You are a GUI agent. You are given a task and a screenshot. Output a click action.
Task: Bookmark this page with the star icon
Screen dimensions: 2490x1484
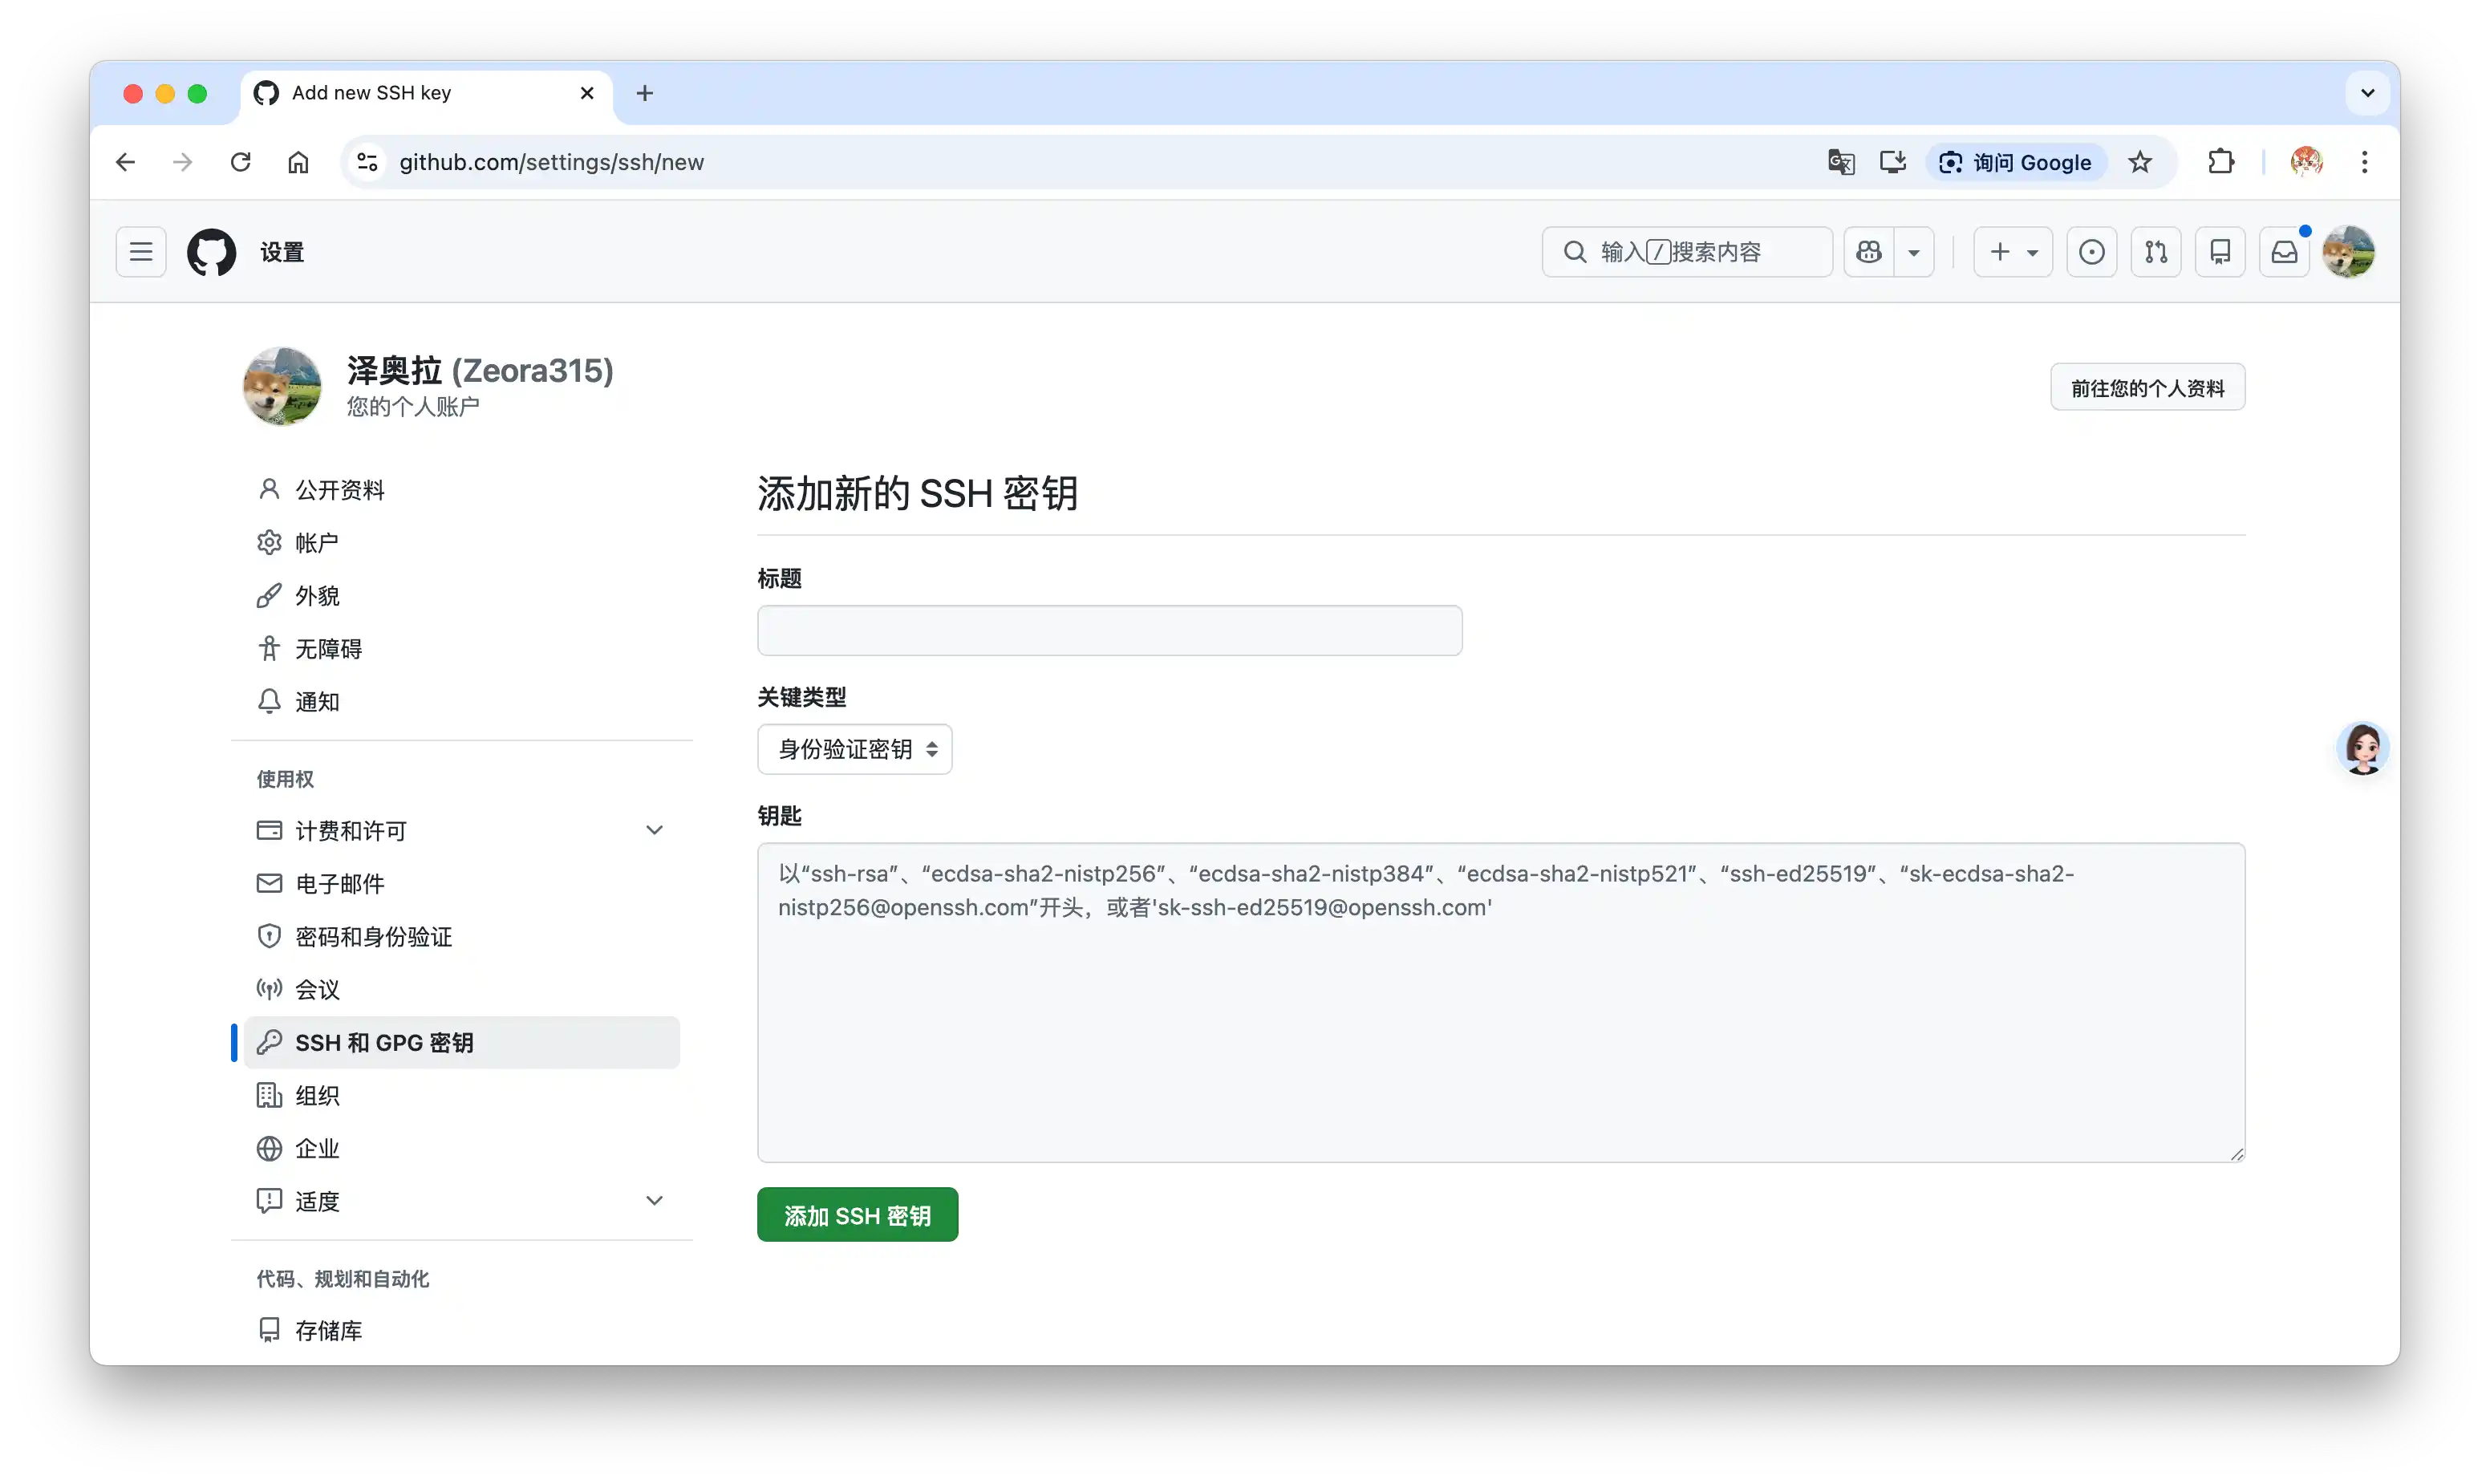click(x=2139, y=162)
